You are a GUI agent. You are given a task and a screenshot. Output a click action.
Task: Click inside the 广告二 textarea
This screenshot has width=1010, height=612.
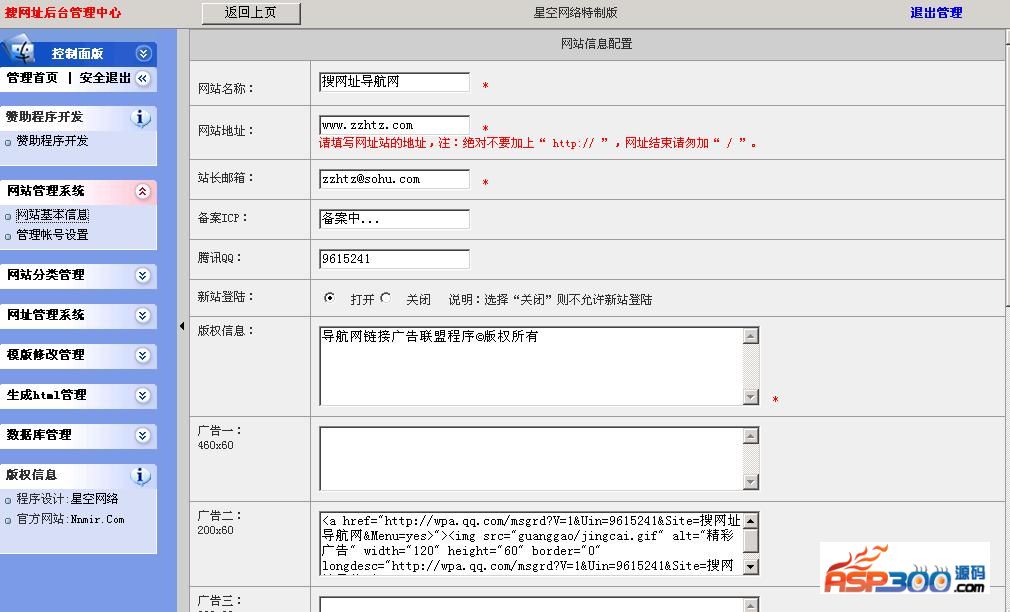[x=531, y=543]
